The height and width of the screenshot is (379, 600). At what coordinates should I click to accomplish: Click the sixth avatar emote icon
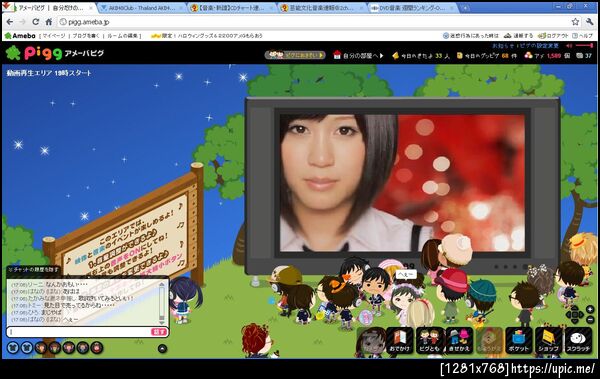coord(83,348)
